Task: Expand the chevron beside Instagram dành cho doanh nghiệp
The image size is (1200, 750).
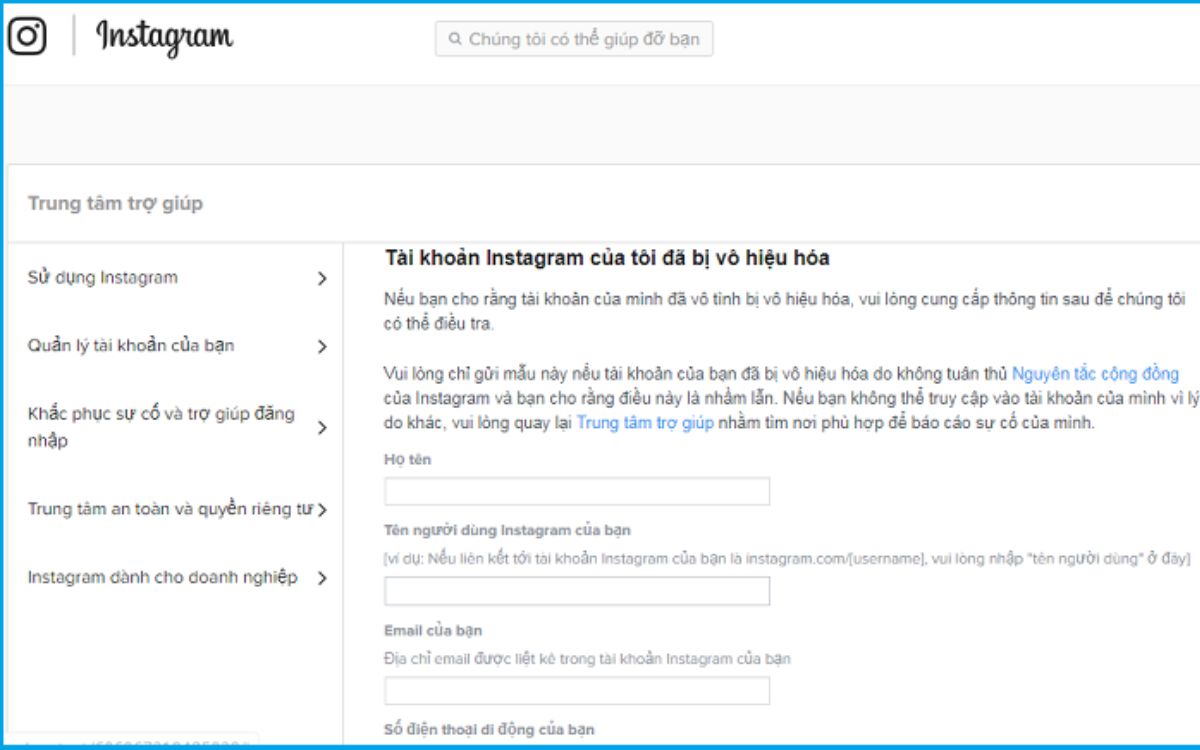Action: pos(322,578)
